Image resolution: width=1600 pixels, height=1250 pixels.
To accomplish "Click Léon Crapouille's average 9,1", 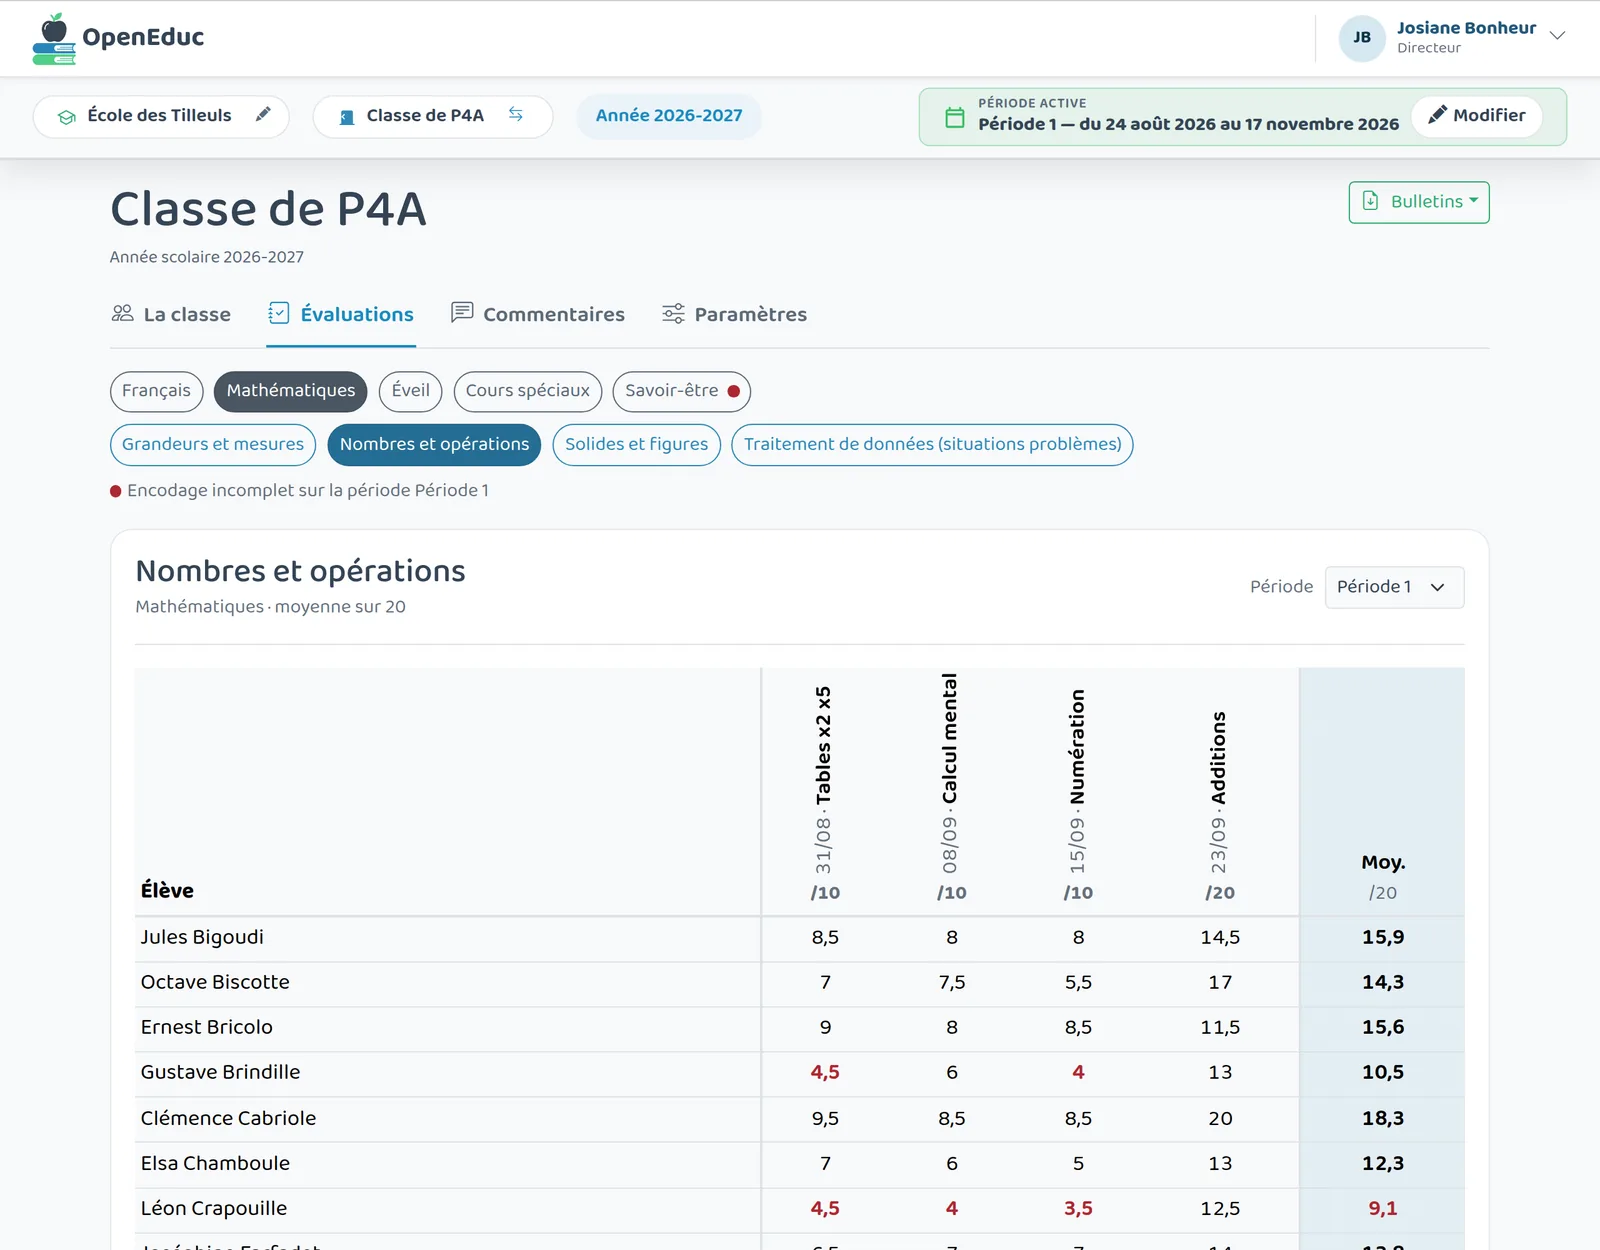I will [1383, 1208].
